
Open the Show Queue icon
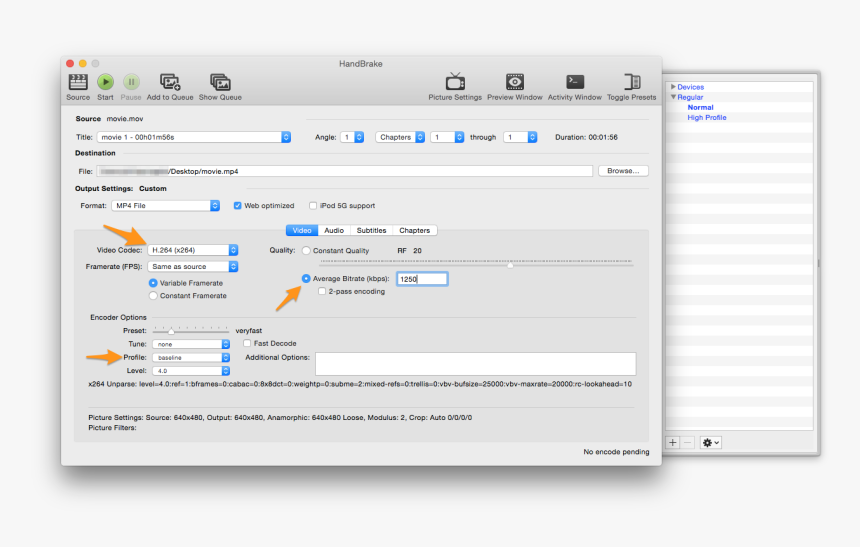pos(220,82)
